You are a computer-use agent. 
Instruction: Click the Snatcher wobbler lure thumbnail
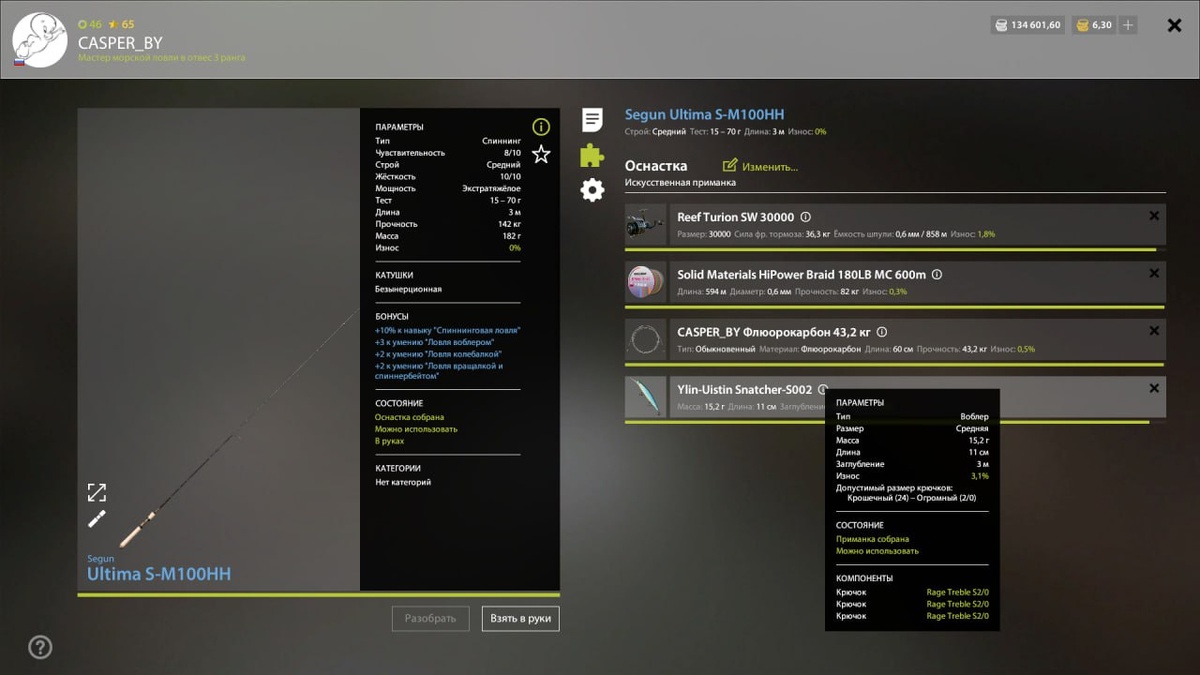pyautogui.click(x=646, y=397)
